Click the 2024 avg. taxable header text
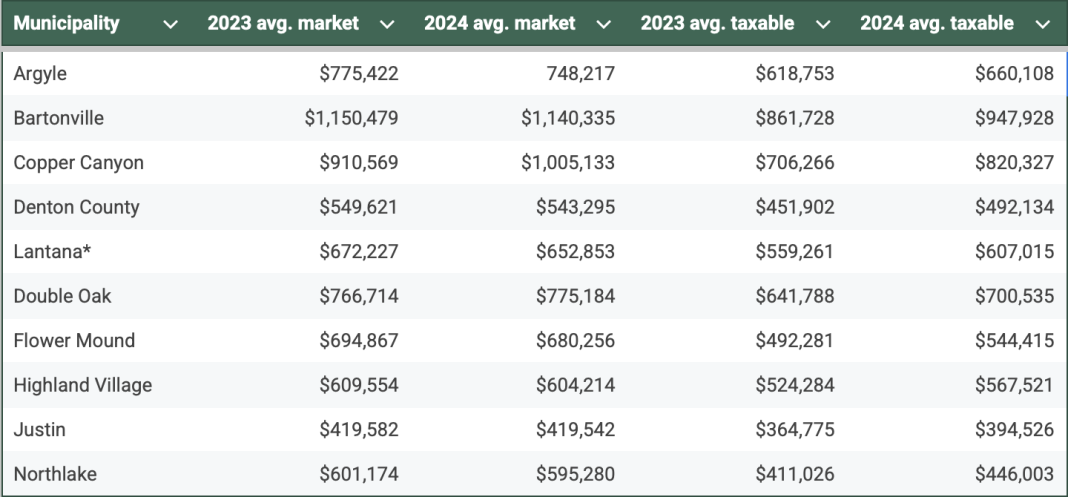The height and width of the screenshot is (497, 1068). coord(937,23)
